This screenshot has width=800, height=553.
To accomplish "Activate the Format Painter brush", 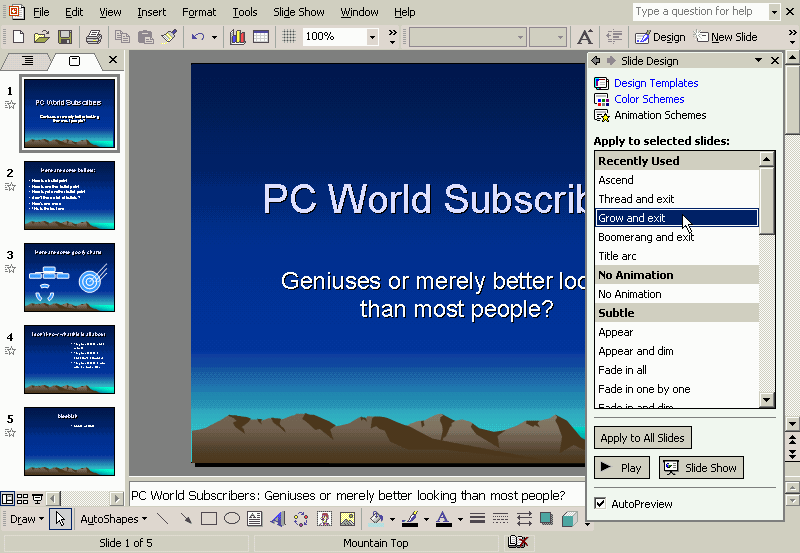I will (169, 37).
